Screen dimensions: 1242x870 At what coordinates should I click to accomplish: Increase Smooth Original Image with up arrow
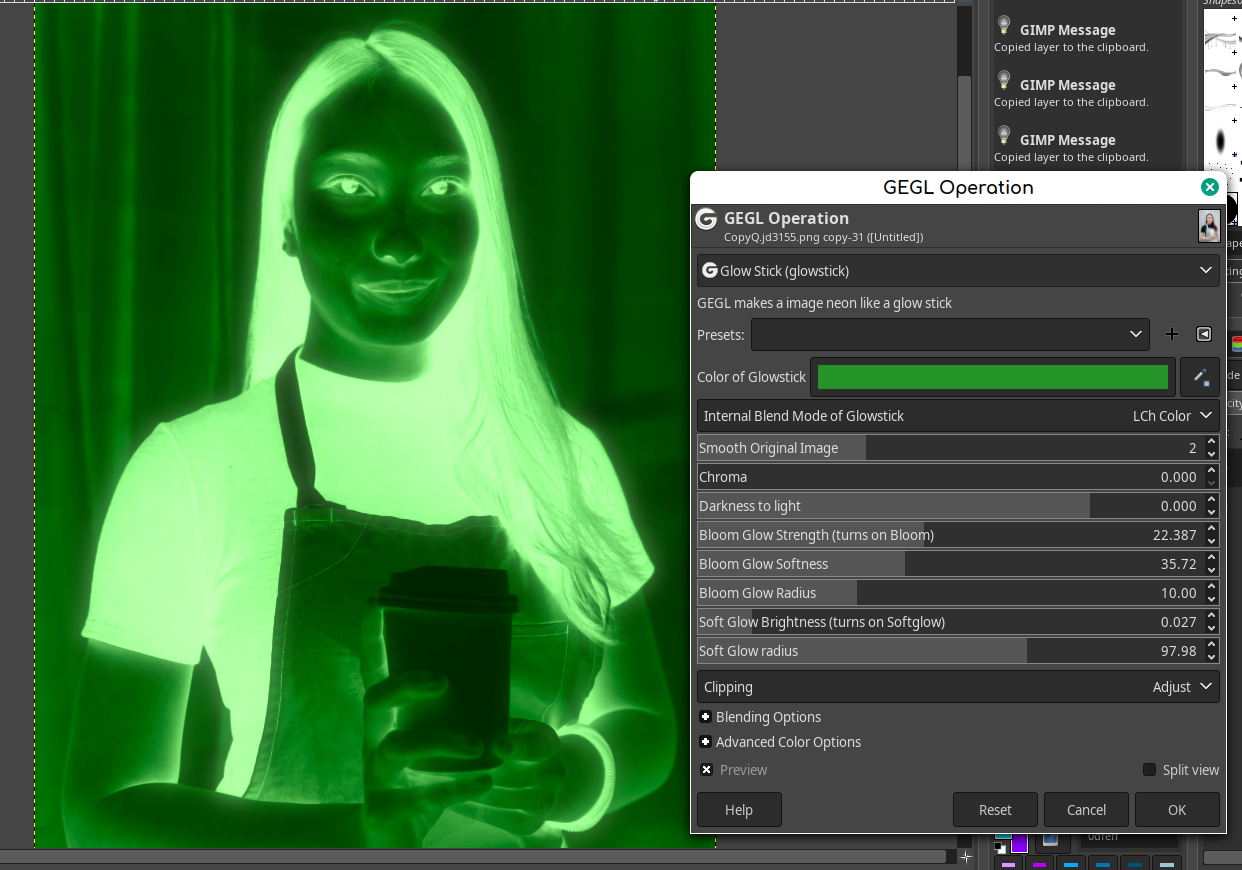tap(1211, 442)
